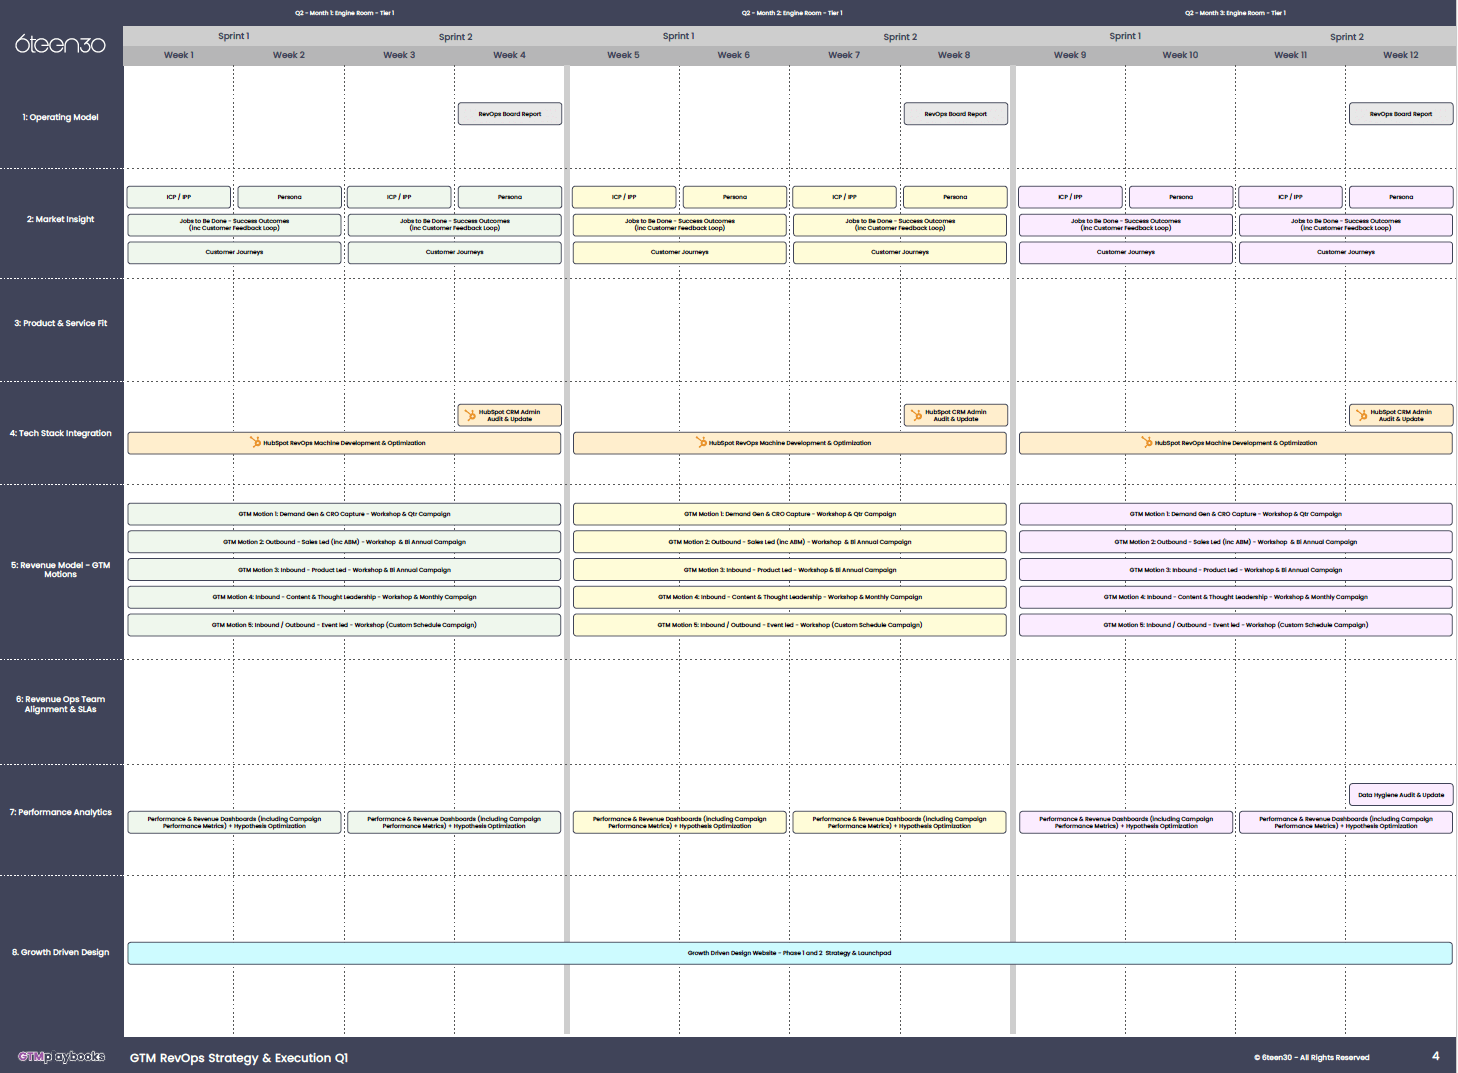Click the Week 9 column header

[x=1070, y=55]
